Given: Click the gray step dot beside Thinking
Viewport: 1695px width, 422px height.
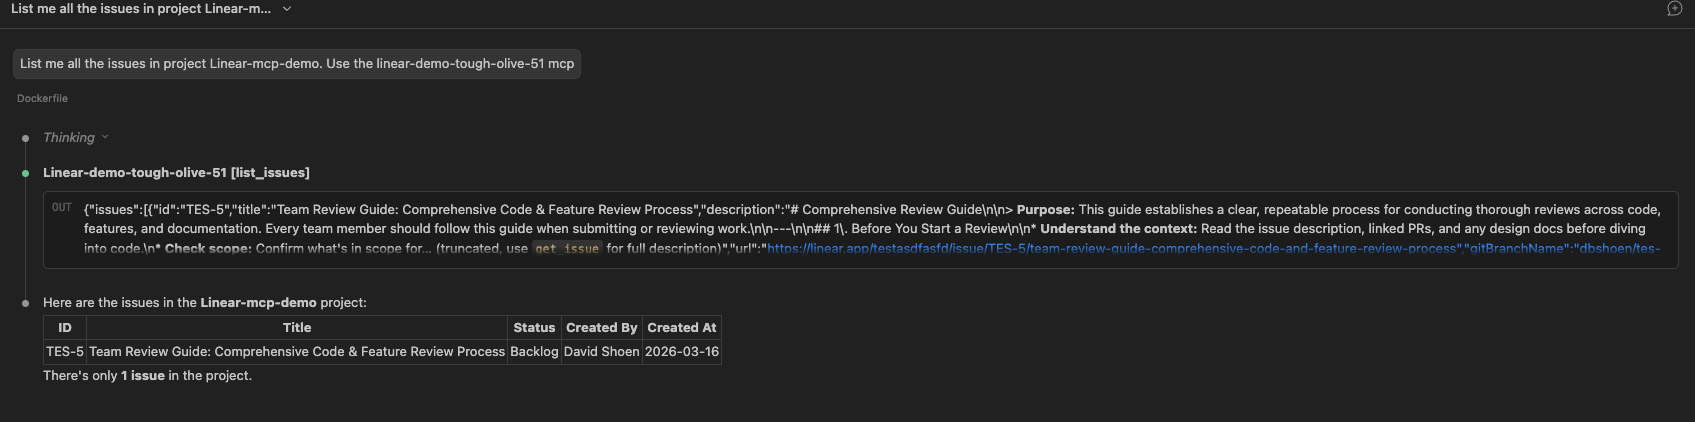Looking at the screenshot, I should (x=26, y=138).
